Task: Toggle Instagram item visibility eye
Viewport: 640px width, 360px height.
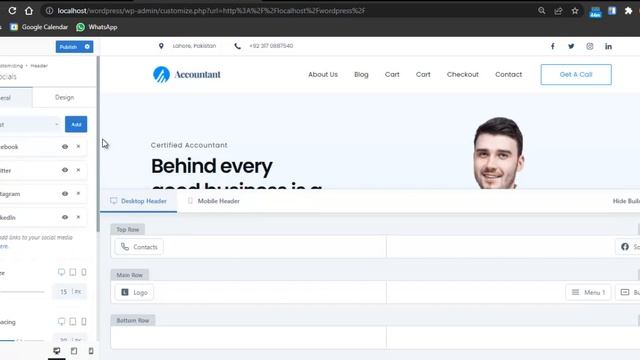Action: click(x=65, y=193)
